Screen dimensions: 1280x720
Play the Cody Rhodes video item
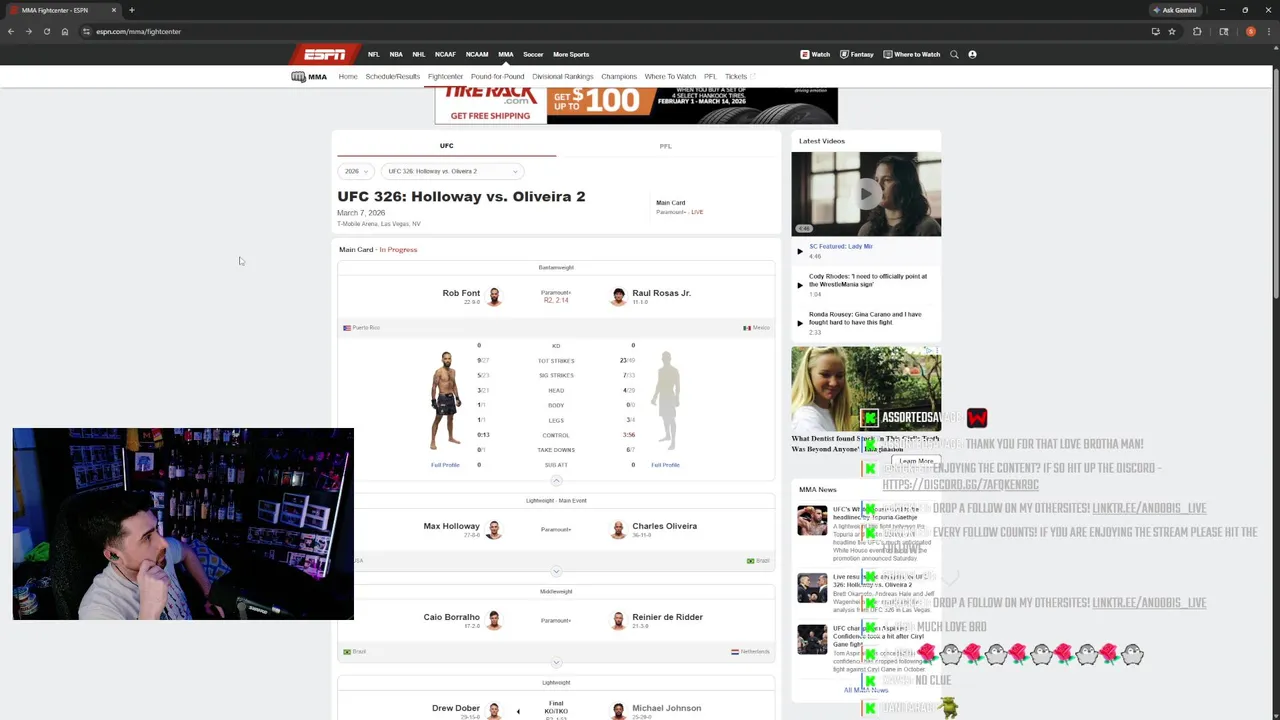[866, 285]
